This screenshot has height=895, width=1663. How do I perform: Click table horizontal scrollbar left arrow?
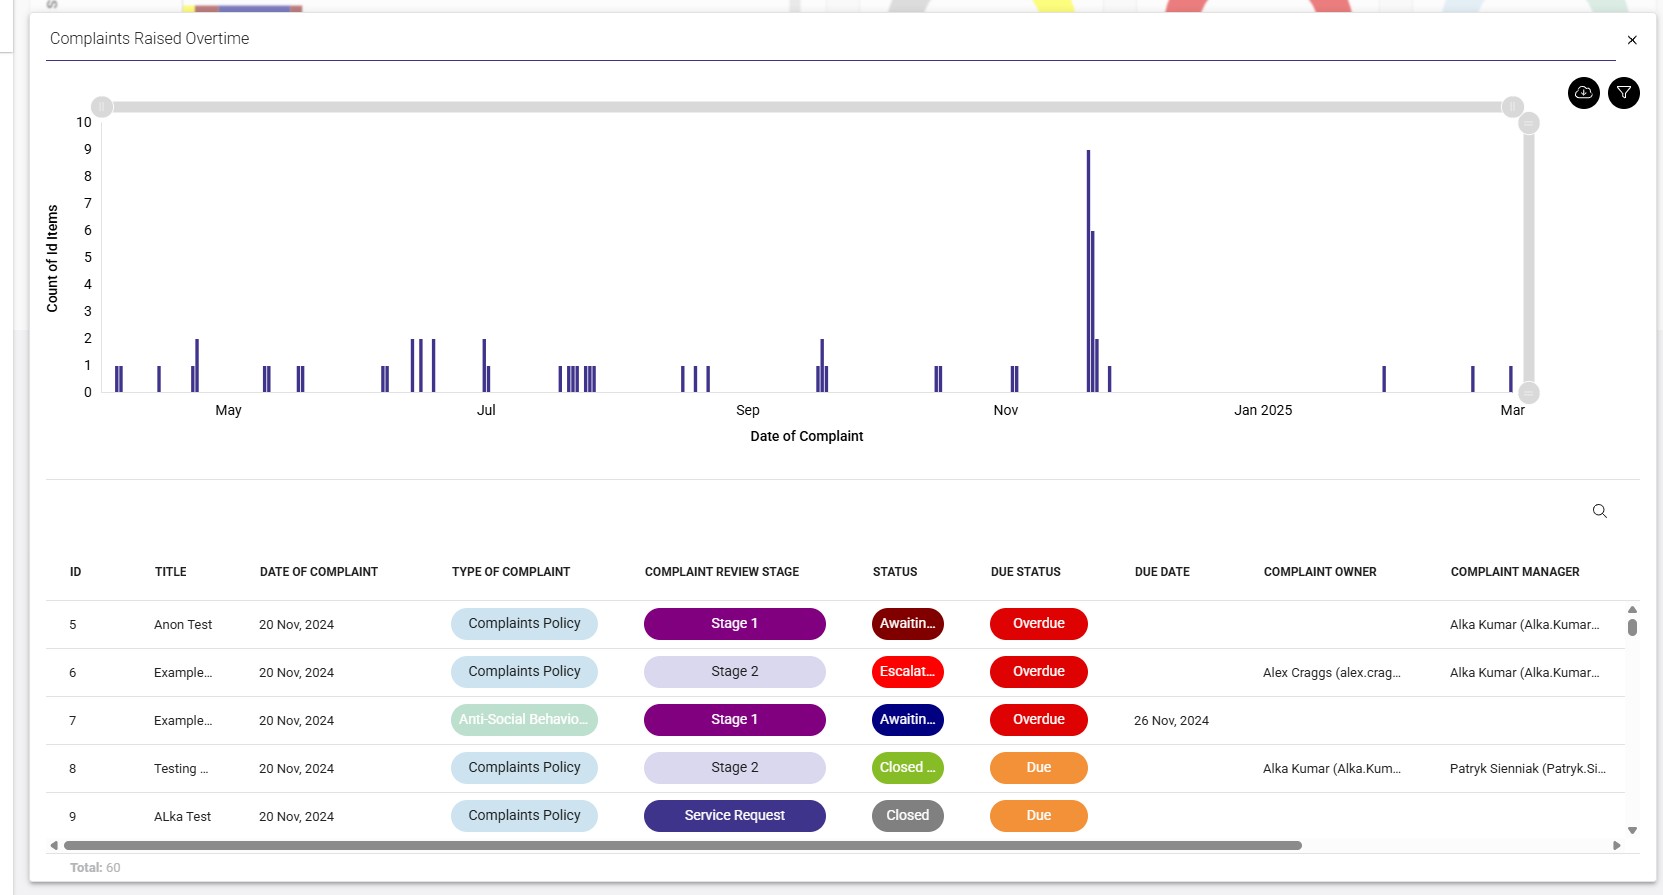coord(54,845)
